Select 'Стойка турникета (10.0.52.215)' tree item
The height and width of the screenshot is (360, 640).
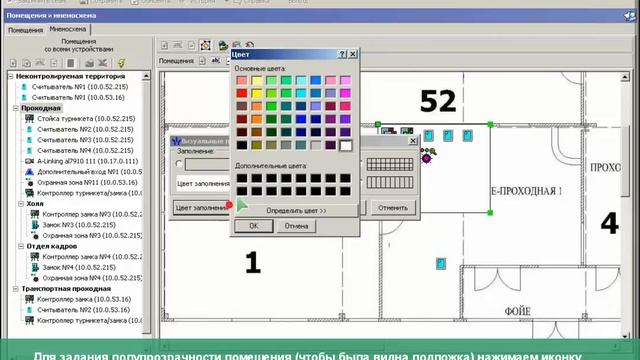coord(86,119)
